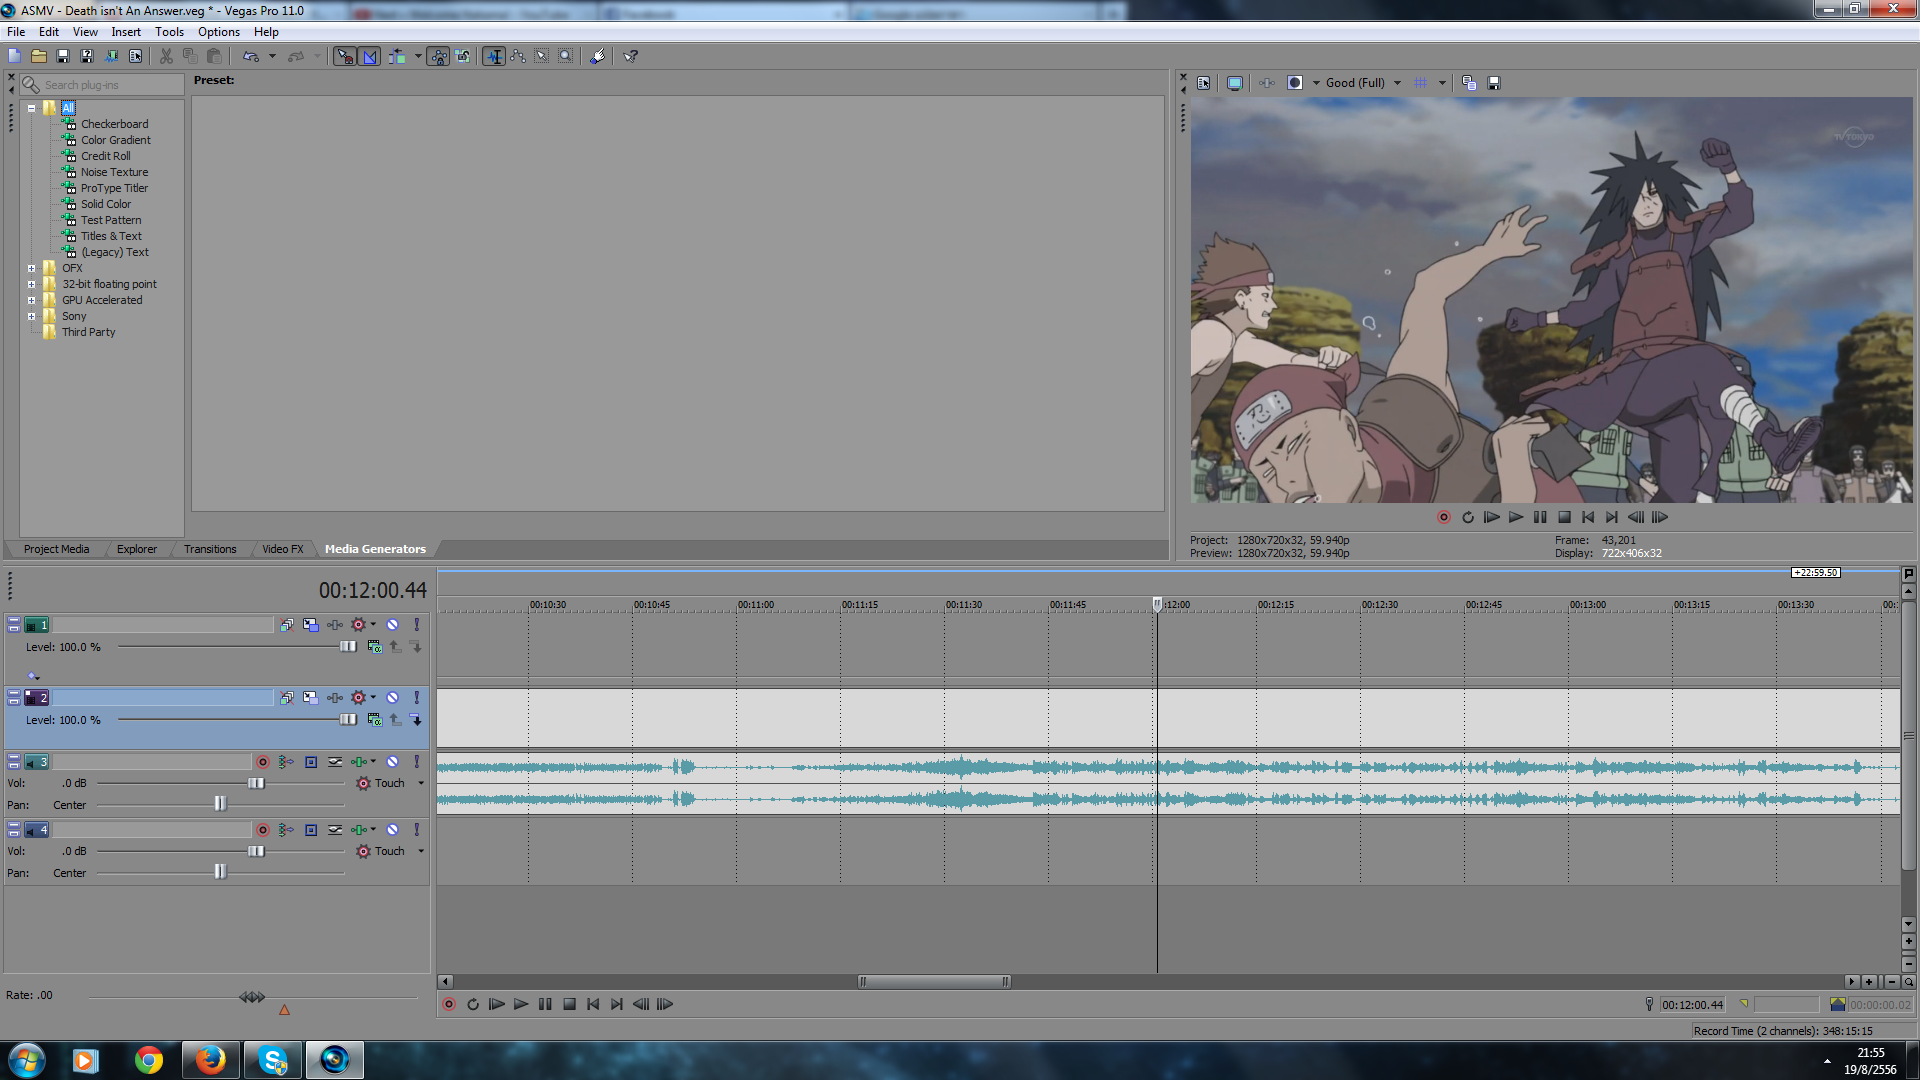
Task: Click the Envelope Edit tool icon
Action: point(518,57)
